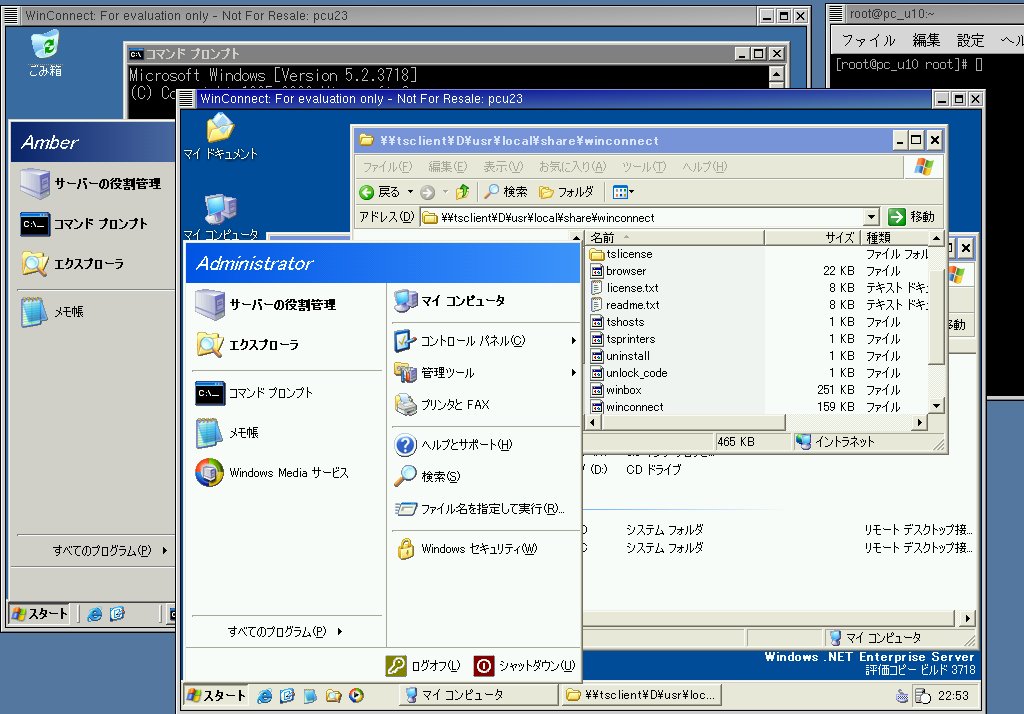Click the シャットダウン button
Viewport: 1024px width, 714px height.
524,666
